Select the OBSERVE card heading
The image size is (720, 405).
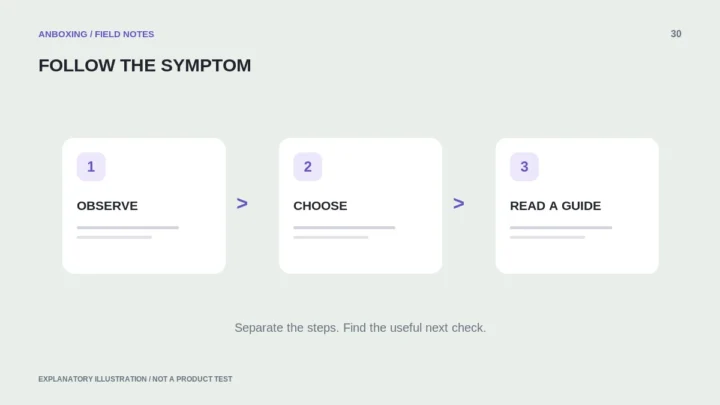coord(107,206)
